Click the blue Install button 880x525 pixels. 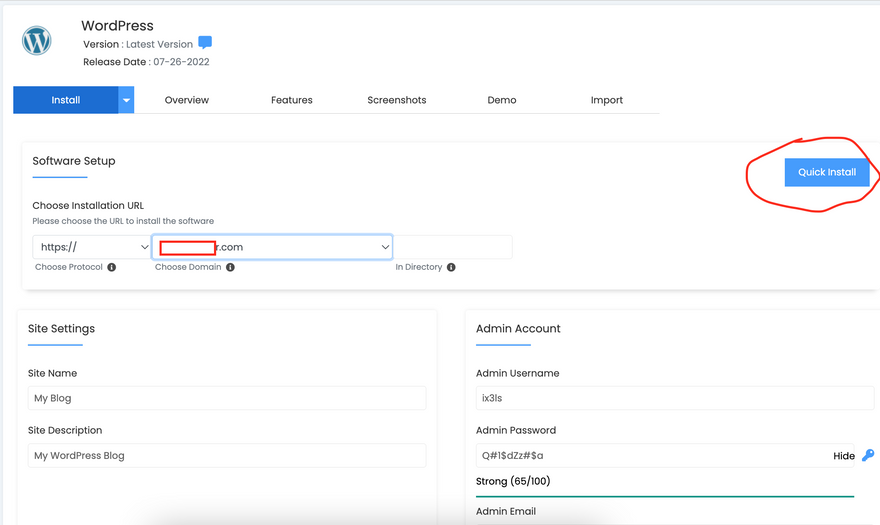pyautogui.click(x=66, y=100)
